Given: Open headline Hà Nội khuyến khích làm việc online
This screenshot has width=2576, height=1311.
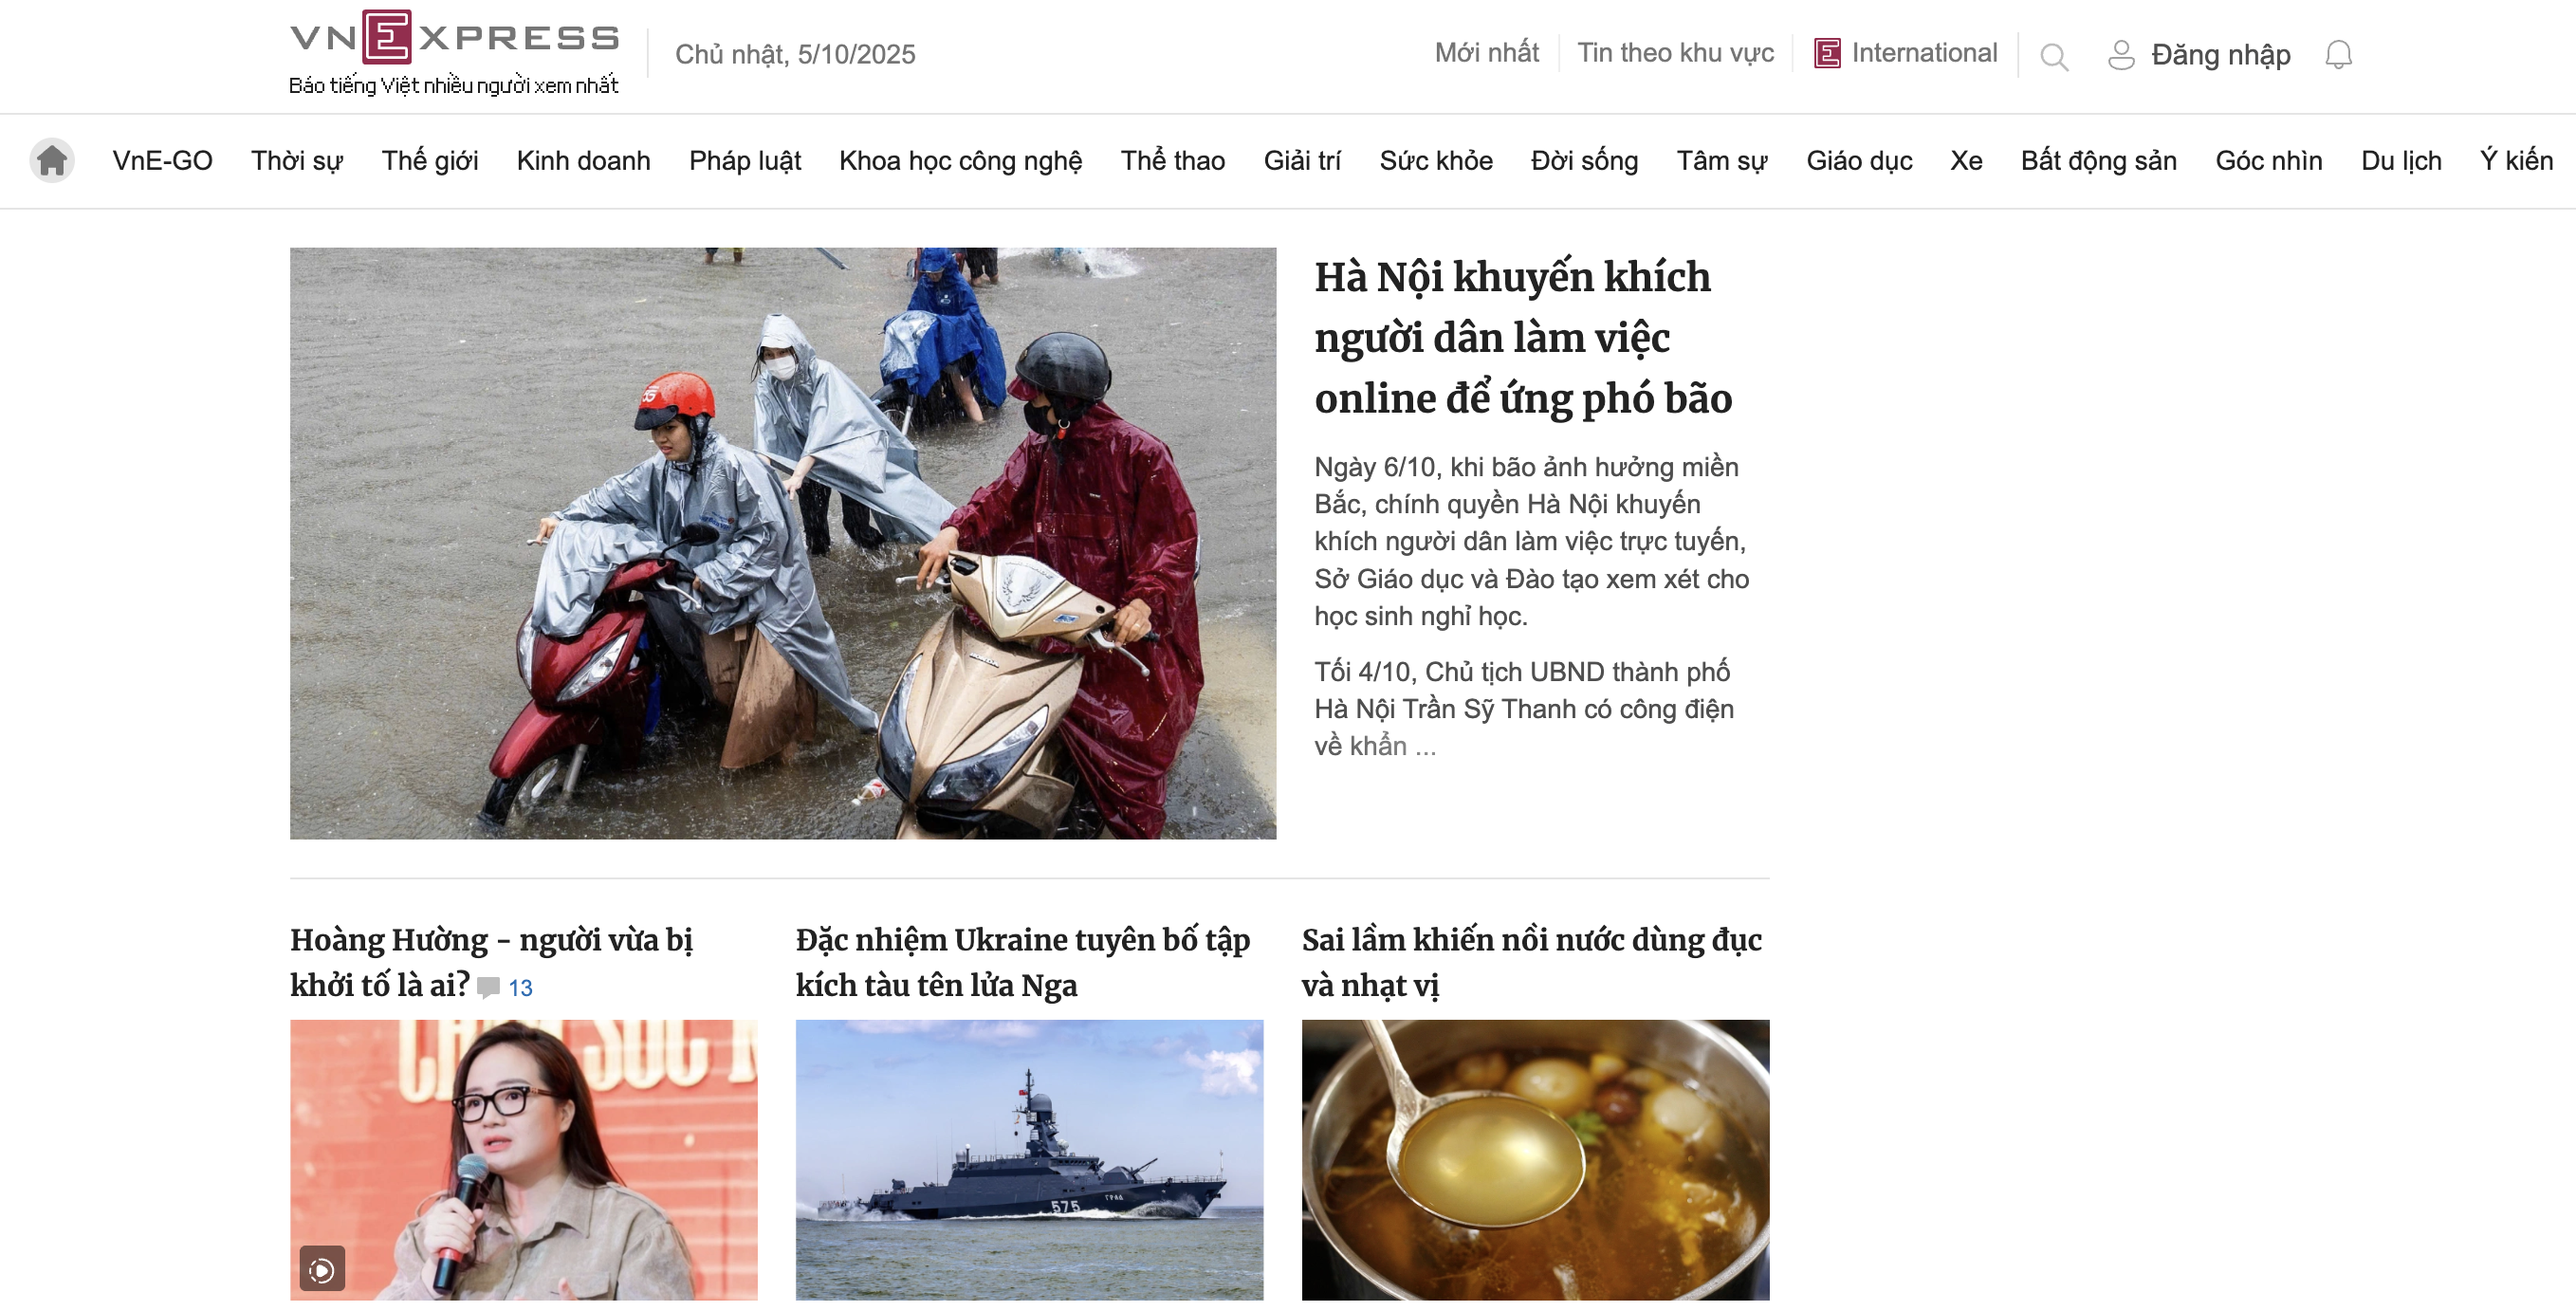Looking at the screenshot, I should [x=1523, y=338].
